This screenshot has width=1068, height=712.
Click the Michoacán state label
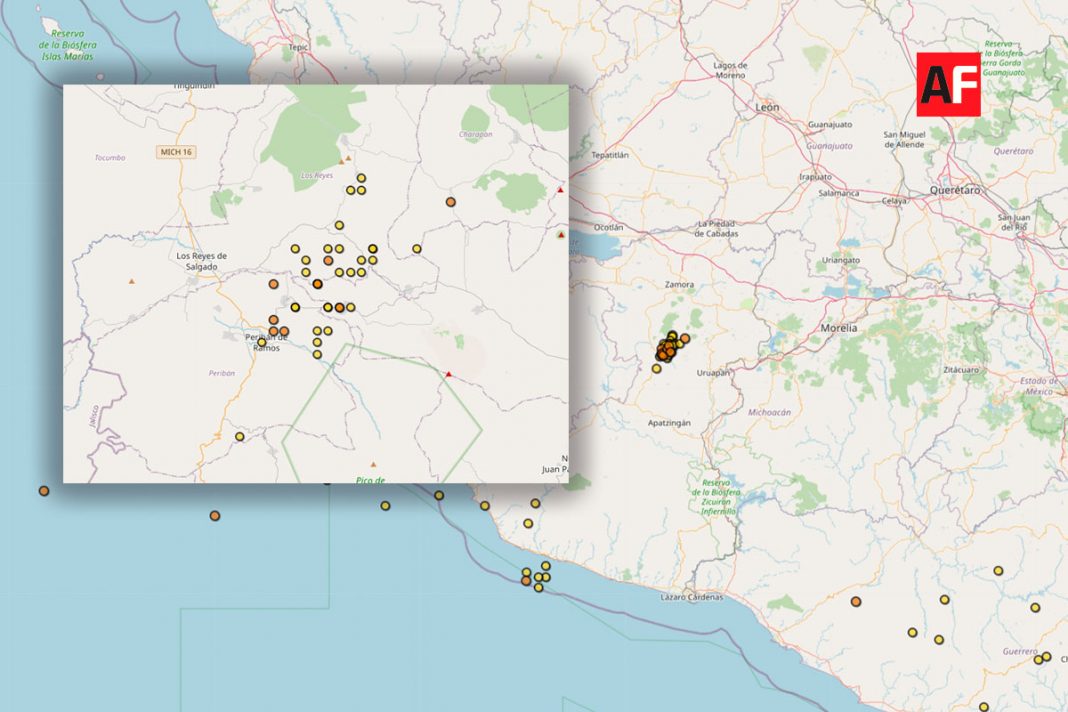(x=770, y=412)
